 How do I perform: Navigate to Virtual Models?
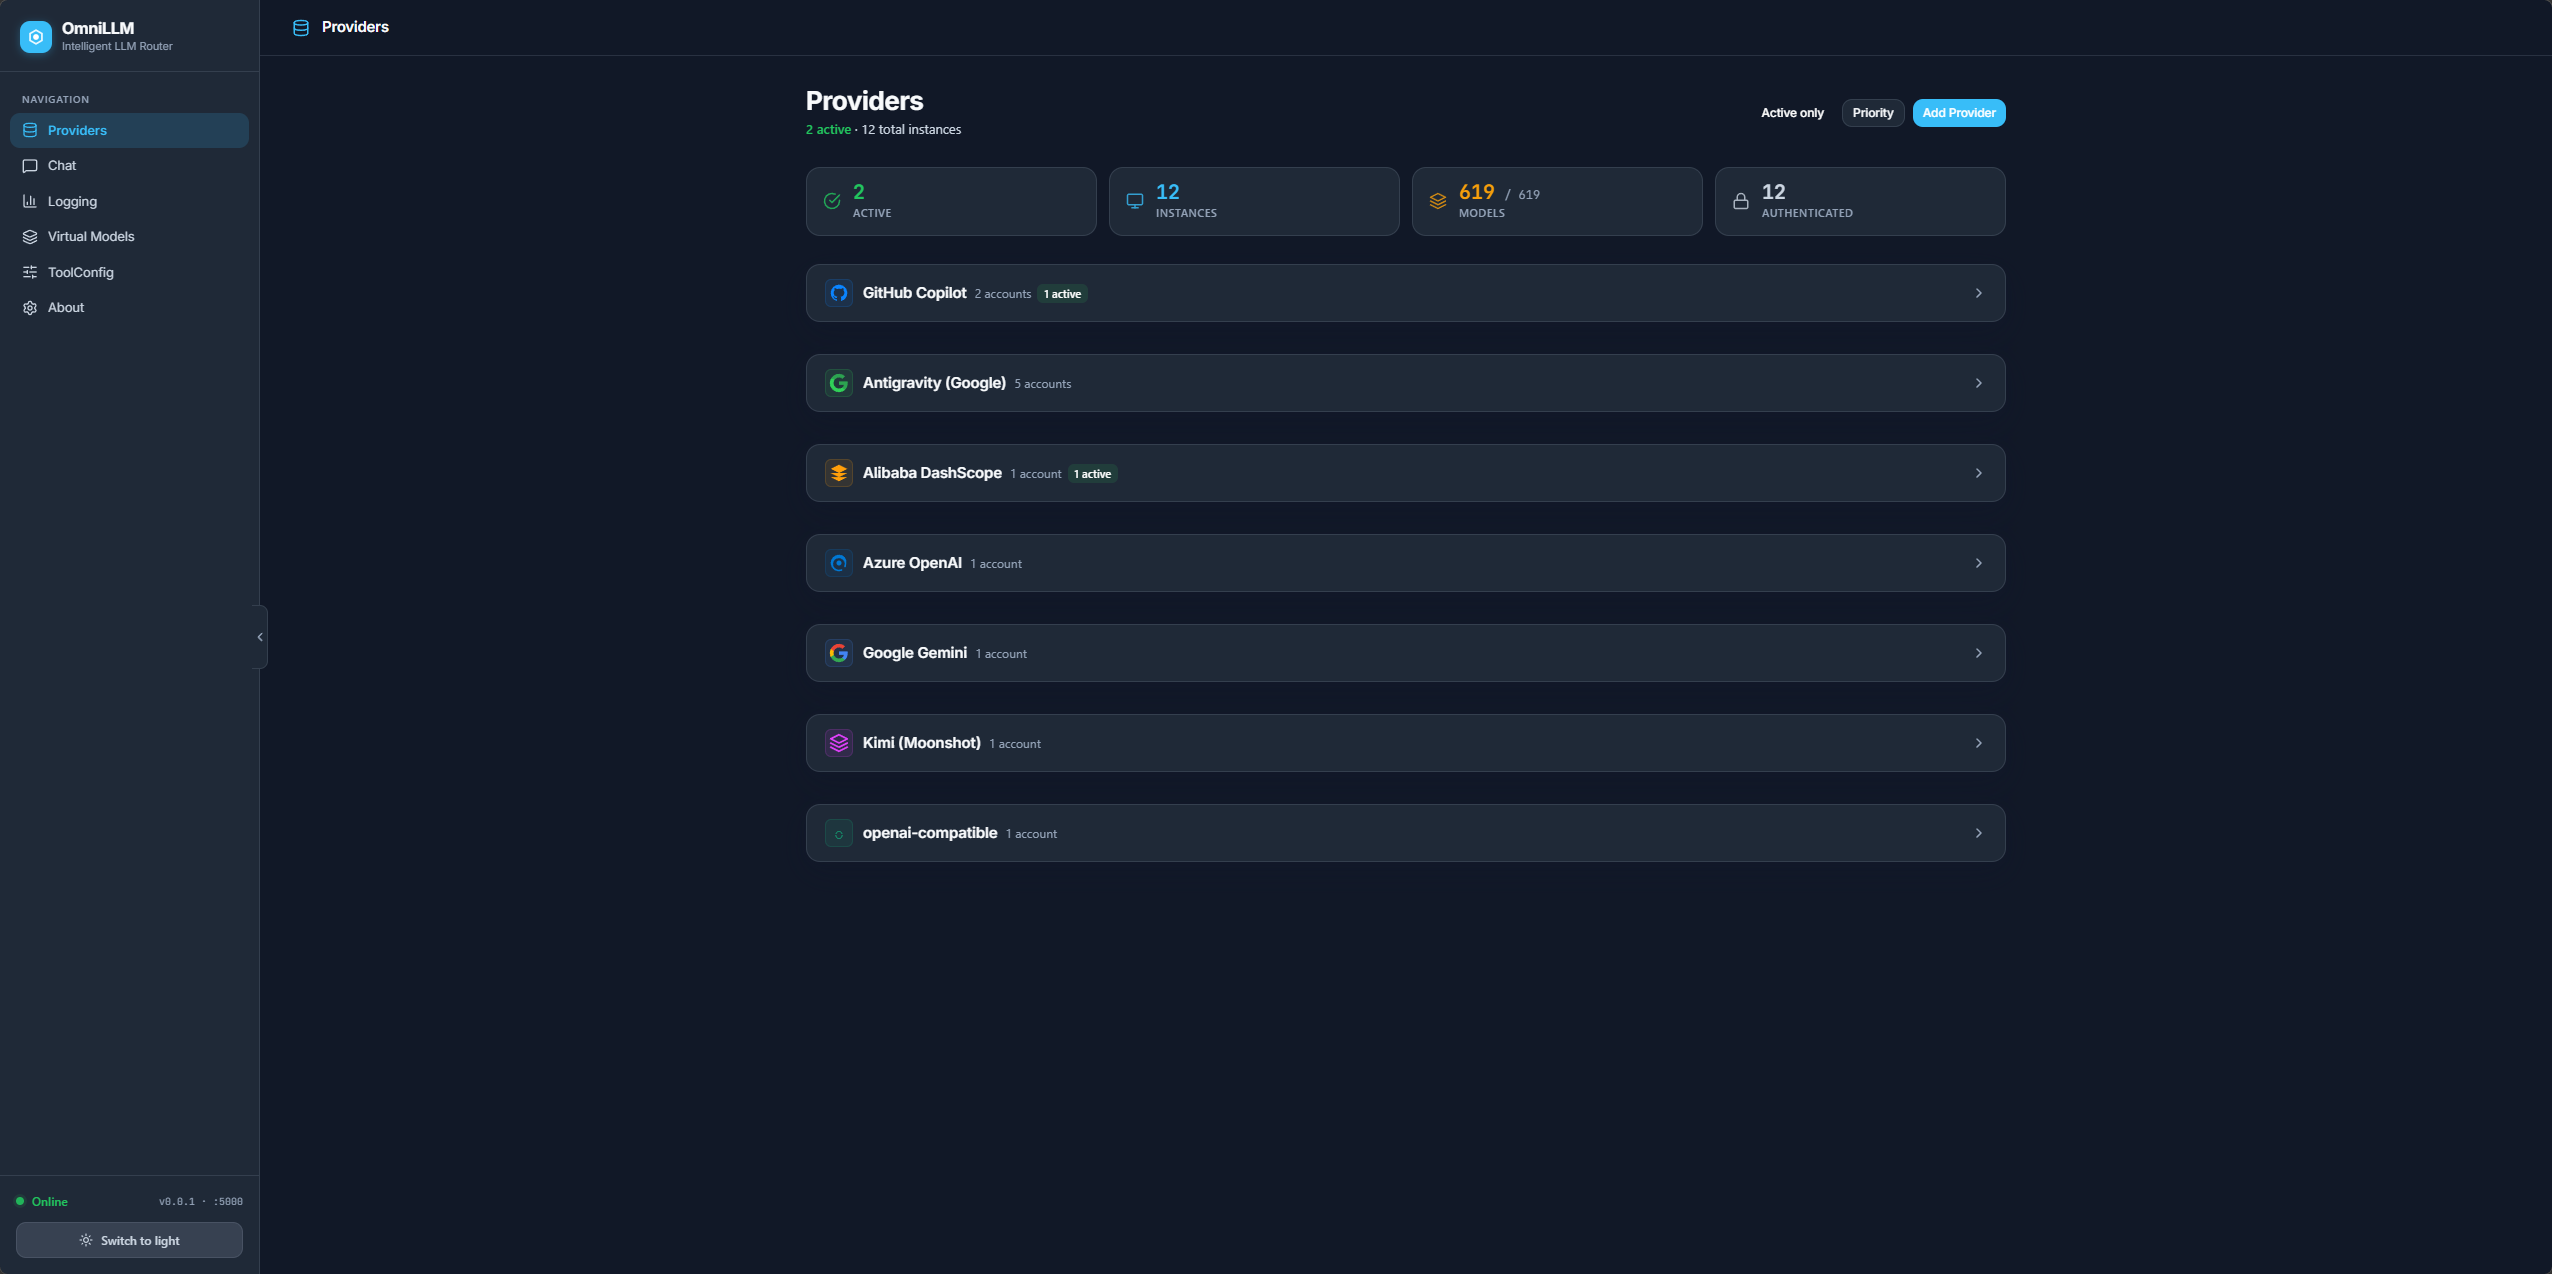[x=91, y=236]
